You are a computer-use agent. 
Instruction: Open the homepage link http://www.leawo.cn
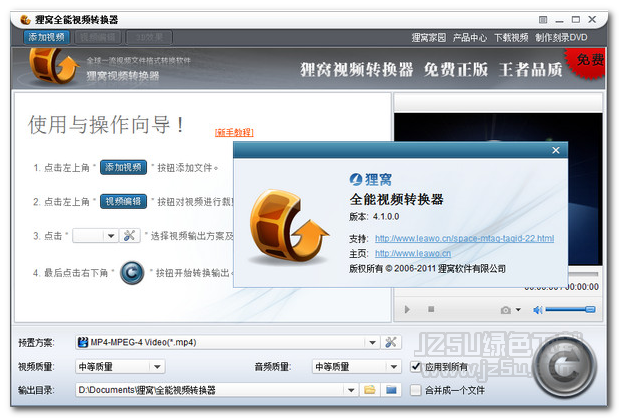coord(413,253)
